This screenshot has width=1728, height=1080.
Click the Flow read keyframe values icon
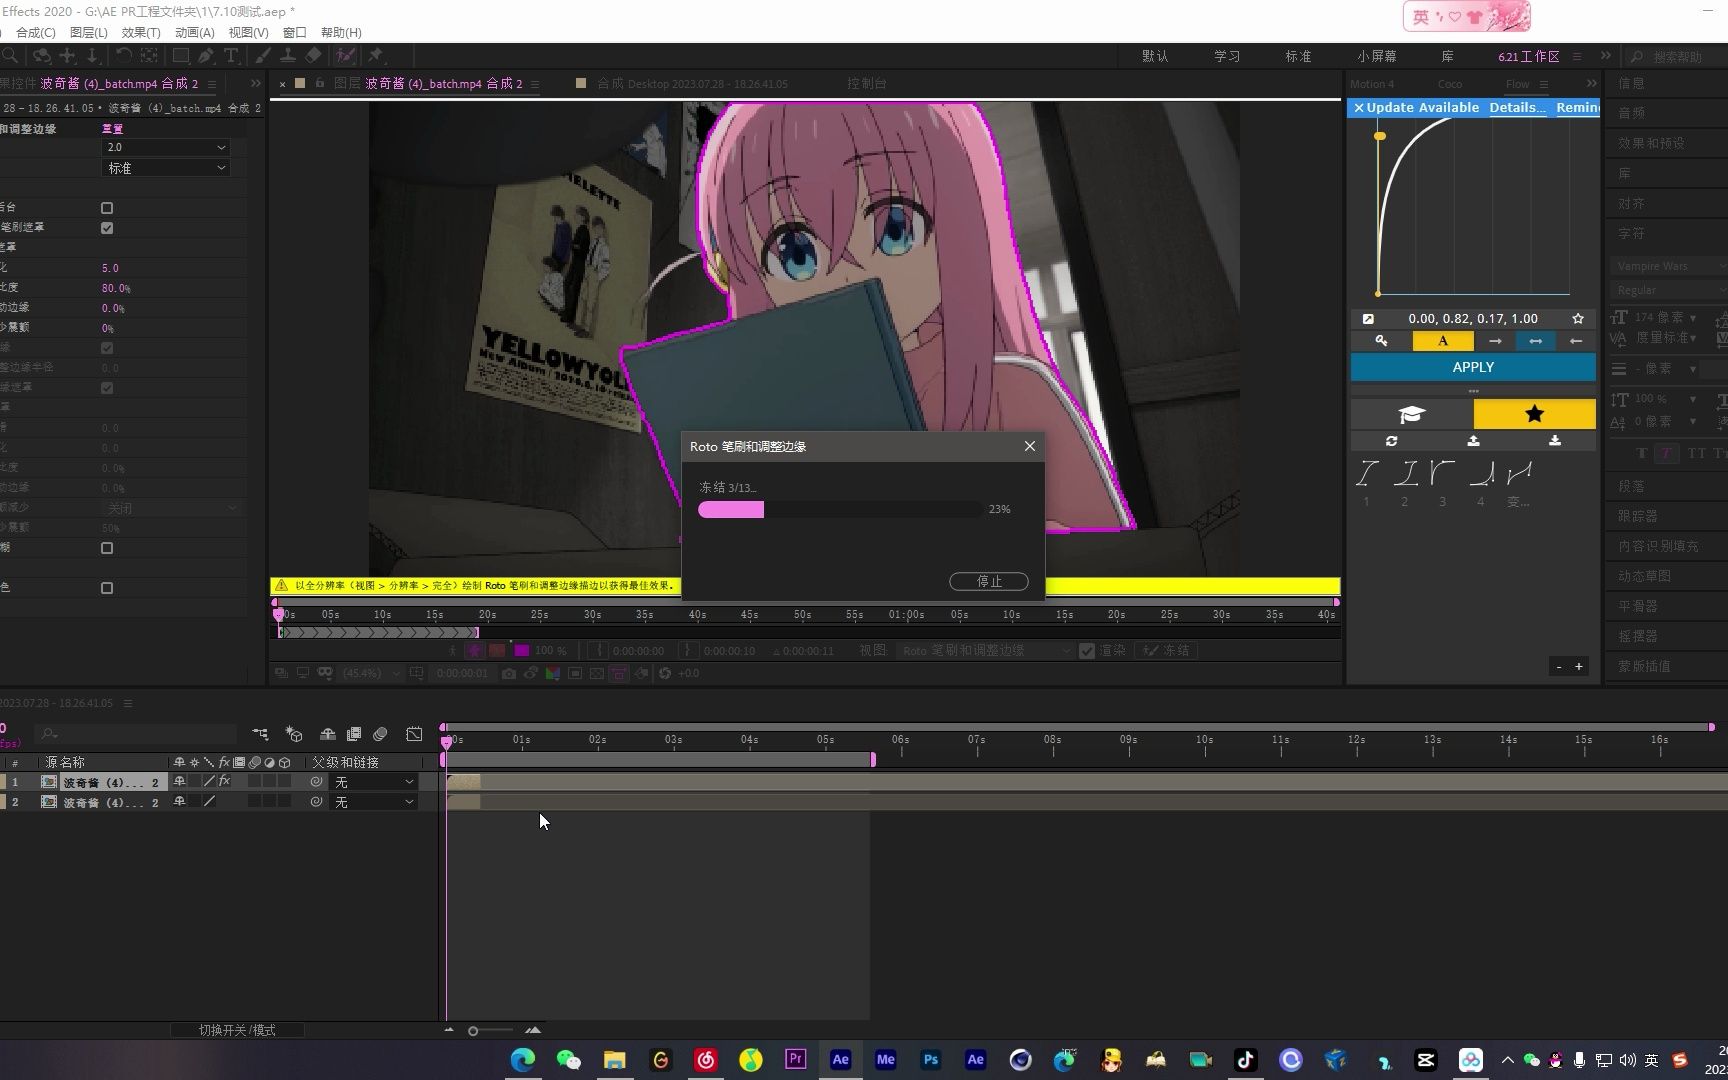[x=1381, y=341]
